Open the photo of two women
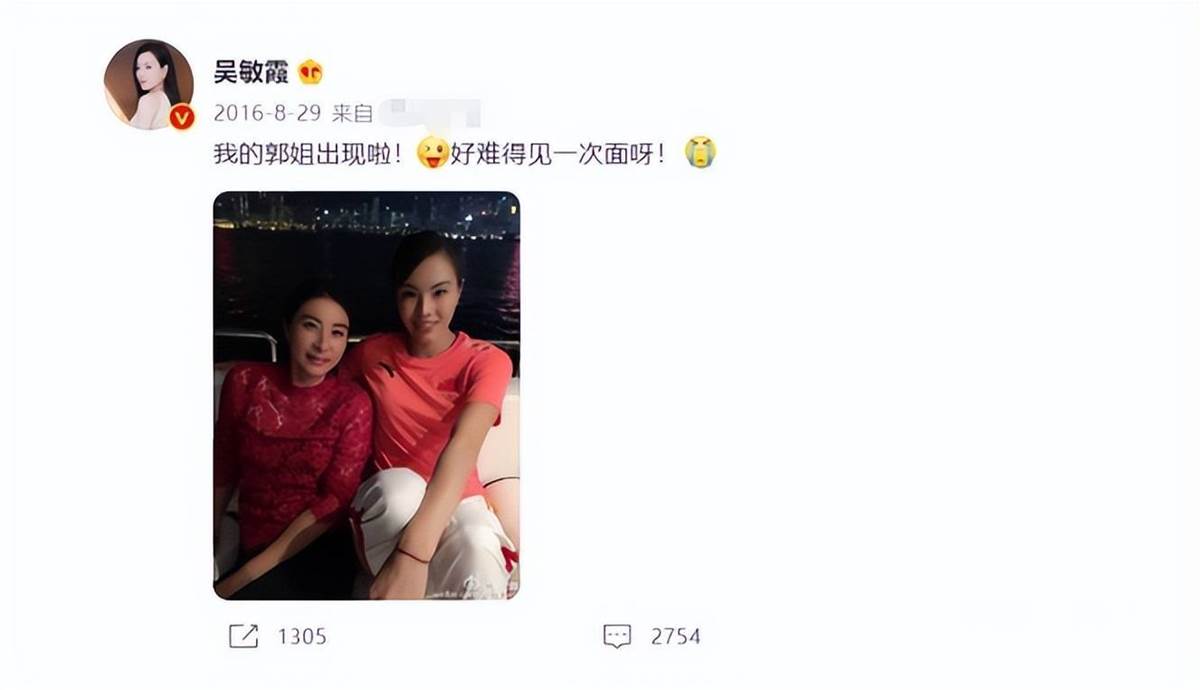The height and width of the screenshot is (690, 1200). [367, 396]
